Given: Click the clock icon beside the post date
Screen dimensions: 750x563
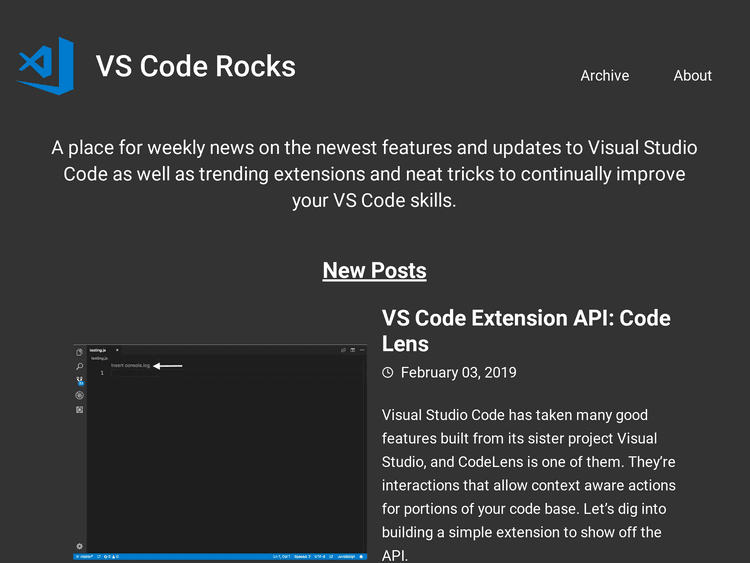Looking at the screenshot, I should tap(388, 372).
